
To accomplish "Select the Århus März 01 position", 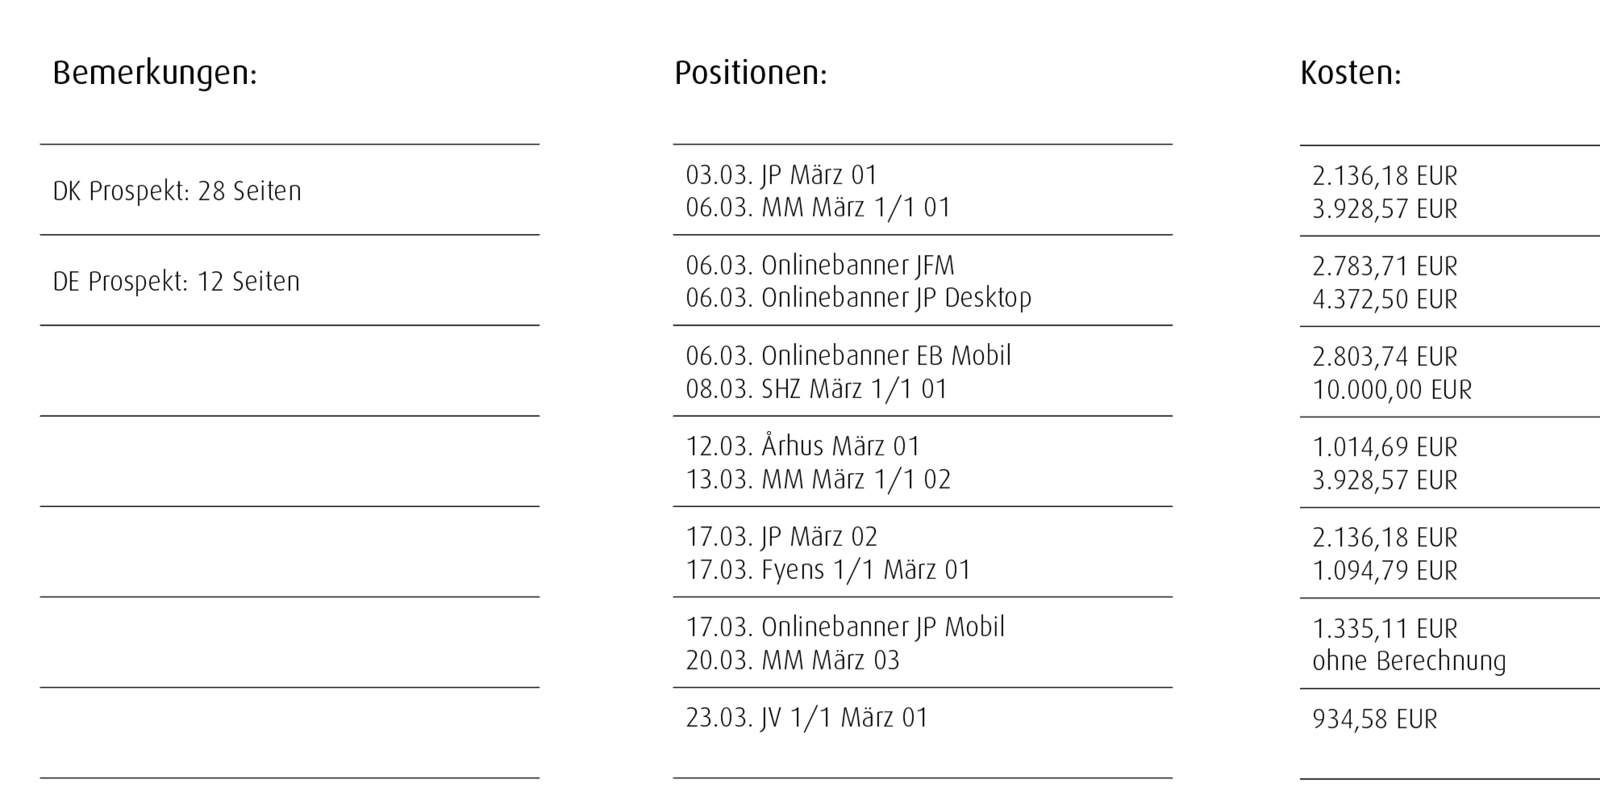I will click(802, 447).
